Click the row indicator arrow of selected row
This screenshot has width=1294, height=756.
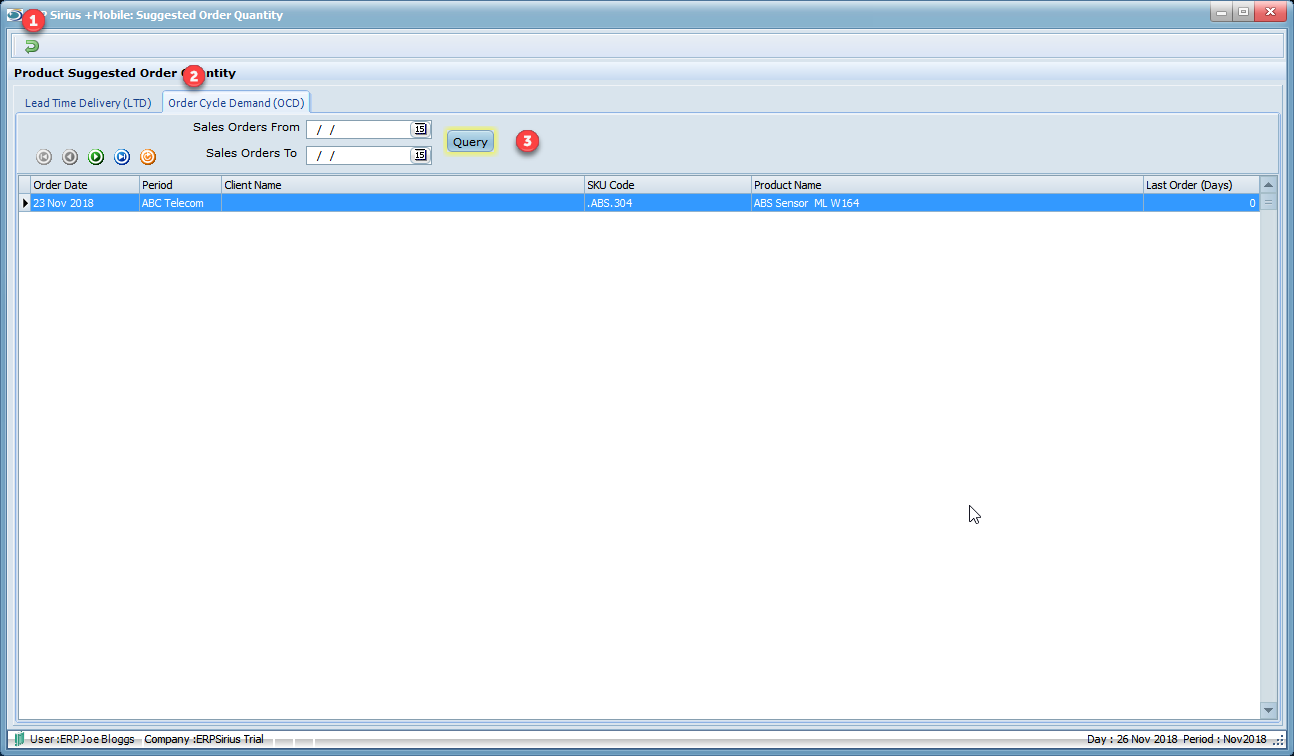25,203
